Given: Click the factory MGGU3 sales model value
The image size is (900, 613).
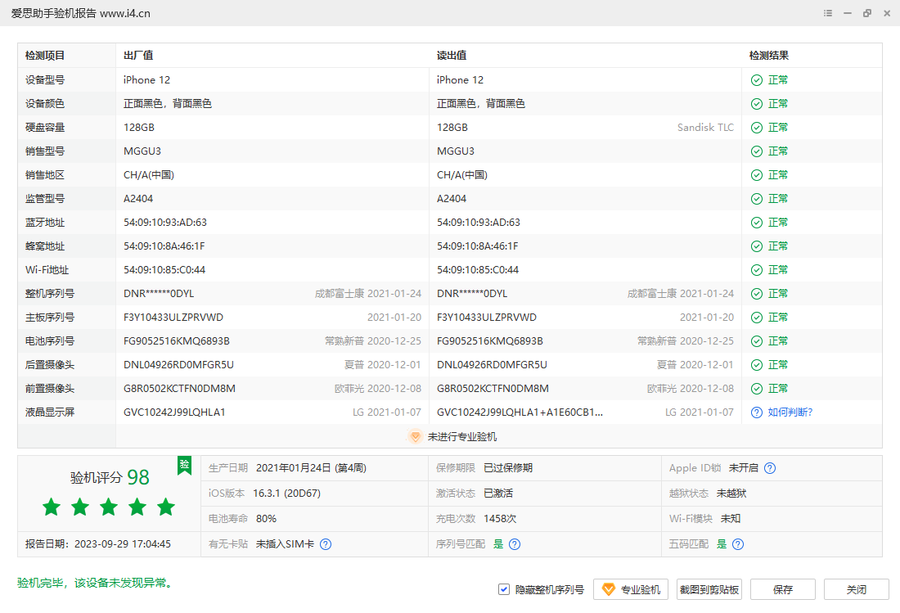Looking at the screenshot, I should (142, 152).
